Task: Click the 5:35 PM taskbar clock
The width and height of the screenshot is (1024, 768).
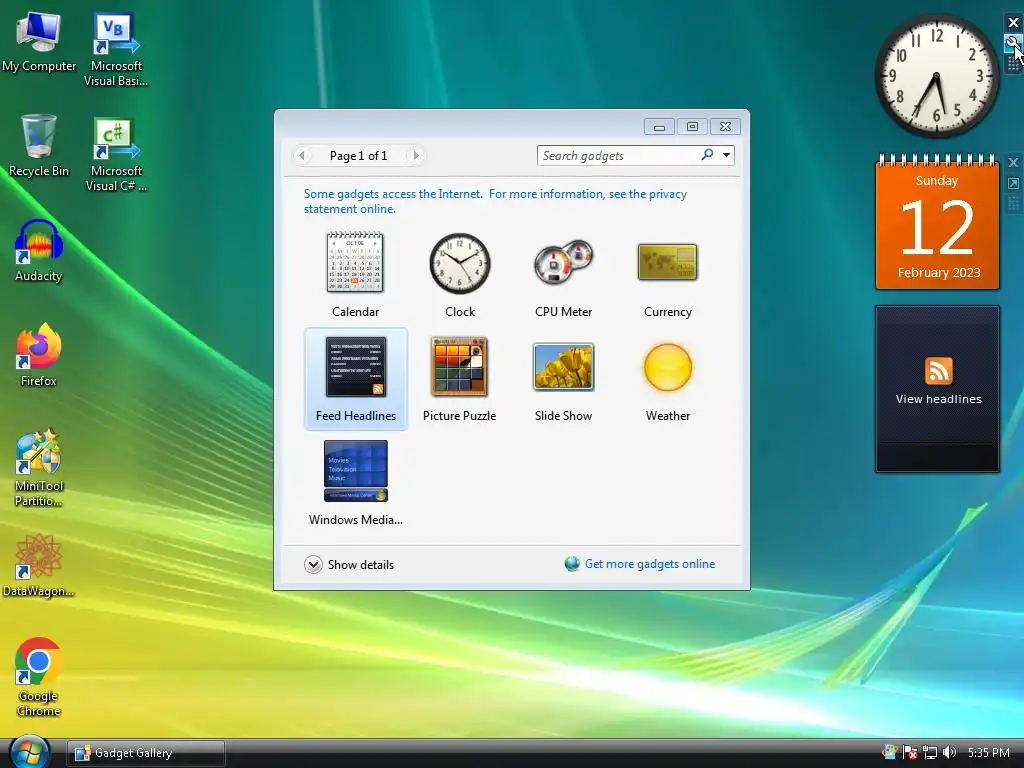Action: tap(989, 753)
